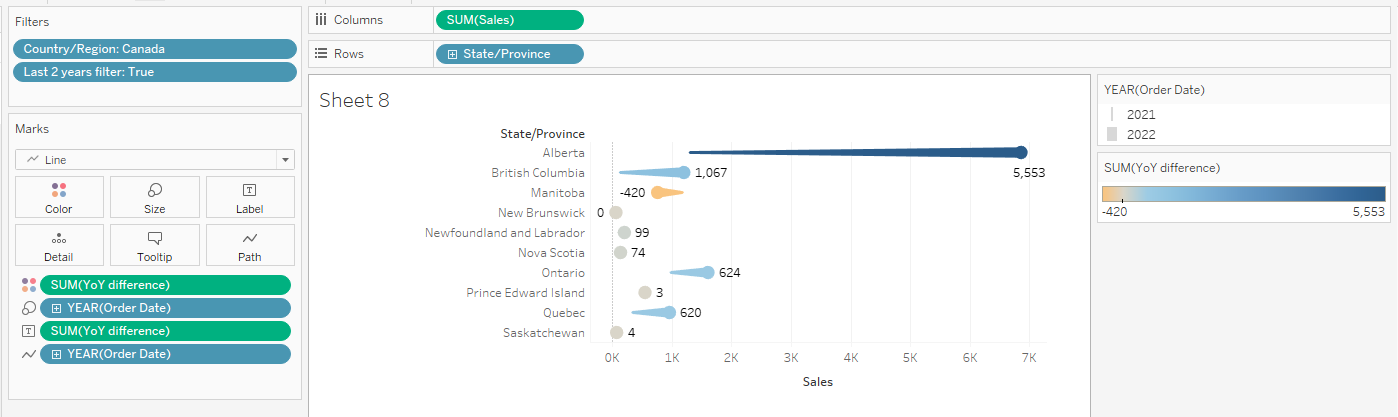The width and height of the screenshot is (1398, 417).
Task: Open the Label marks card
Action: (249, 197)
